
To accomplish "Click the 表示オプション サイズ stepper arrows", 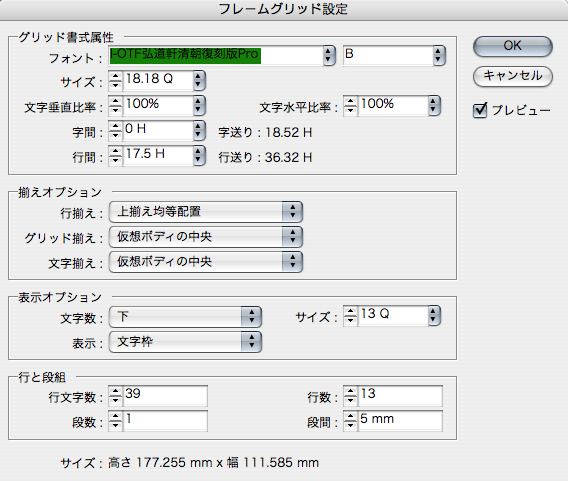I will pos(350,315).
